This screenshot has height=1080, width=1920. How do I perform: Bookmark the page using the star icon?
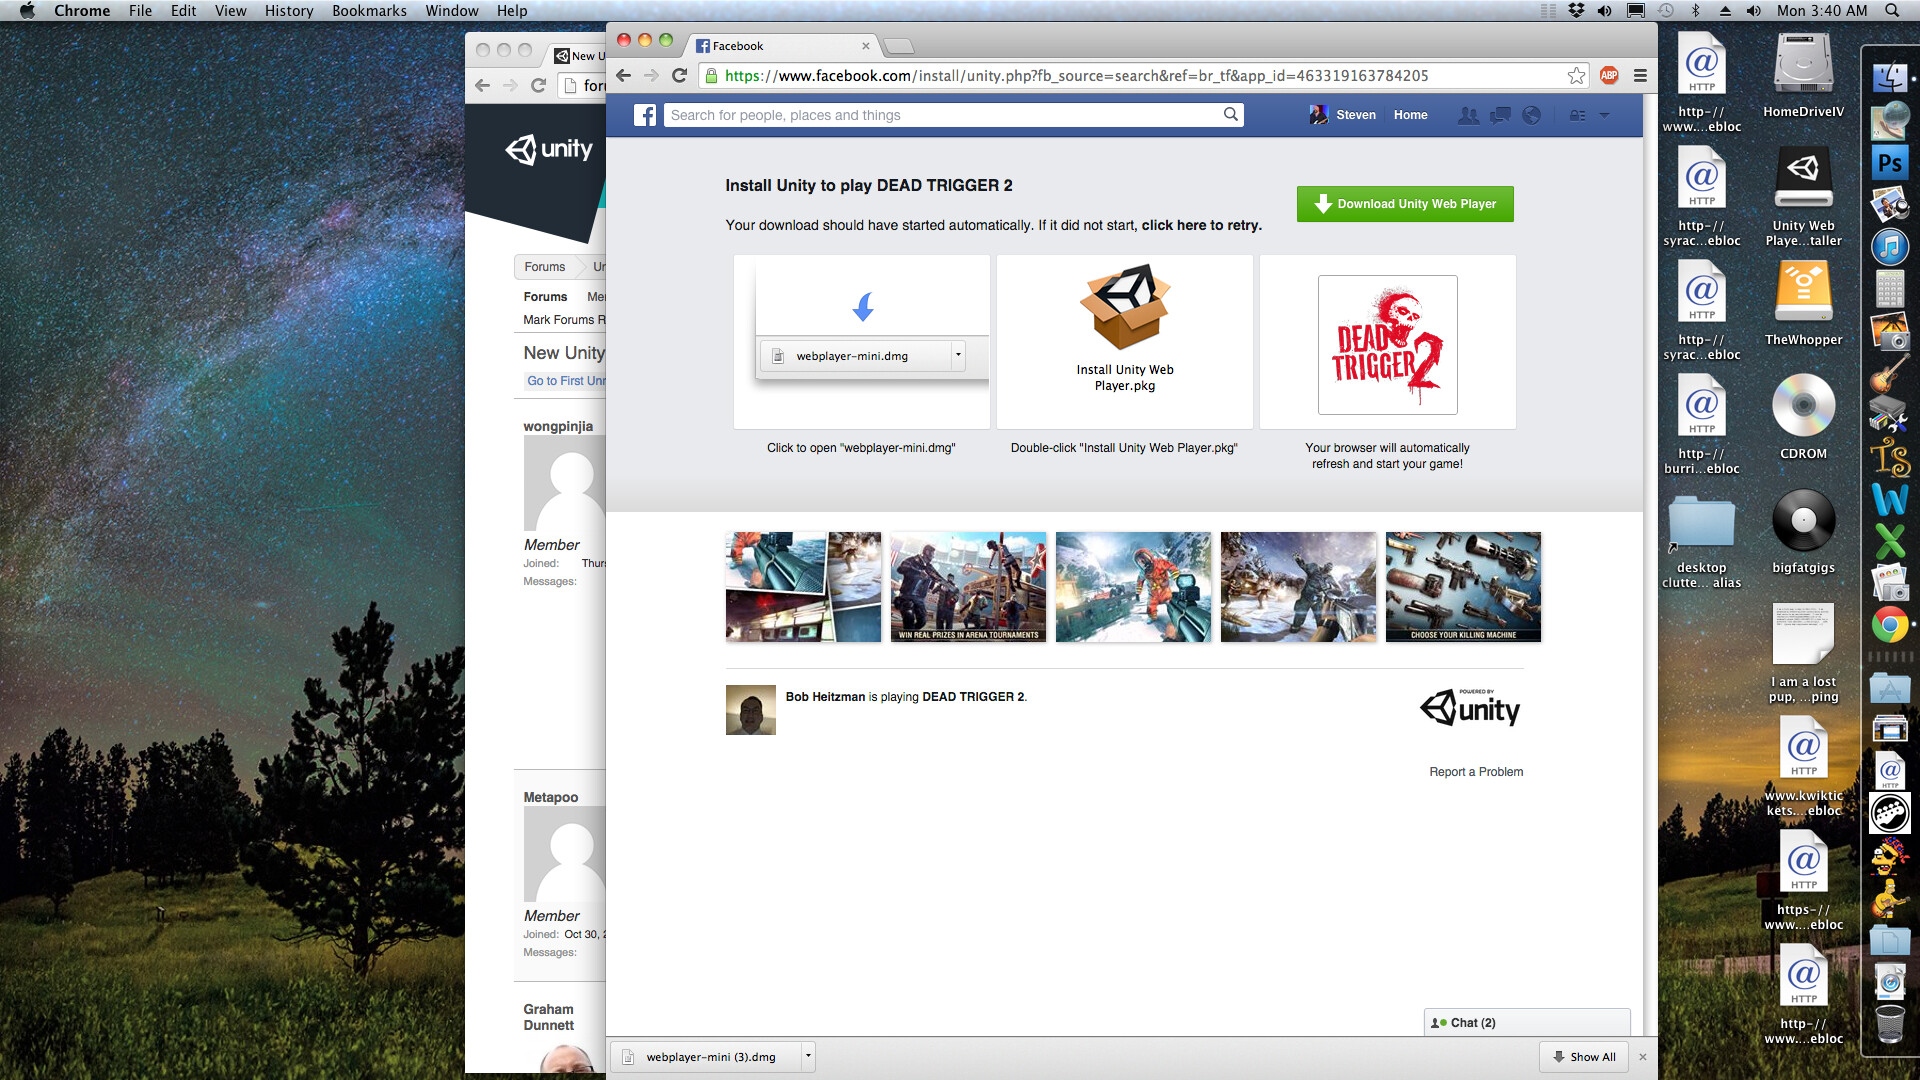pyautogui.click(x=1576, y=75)
